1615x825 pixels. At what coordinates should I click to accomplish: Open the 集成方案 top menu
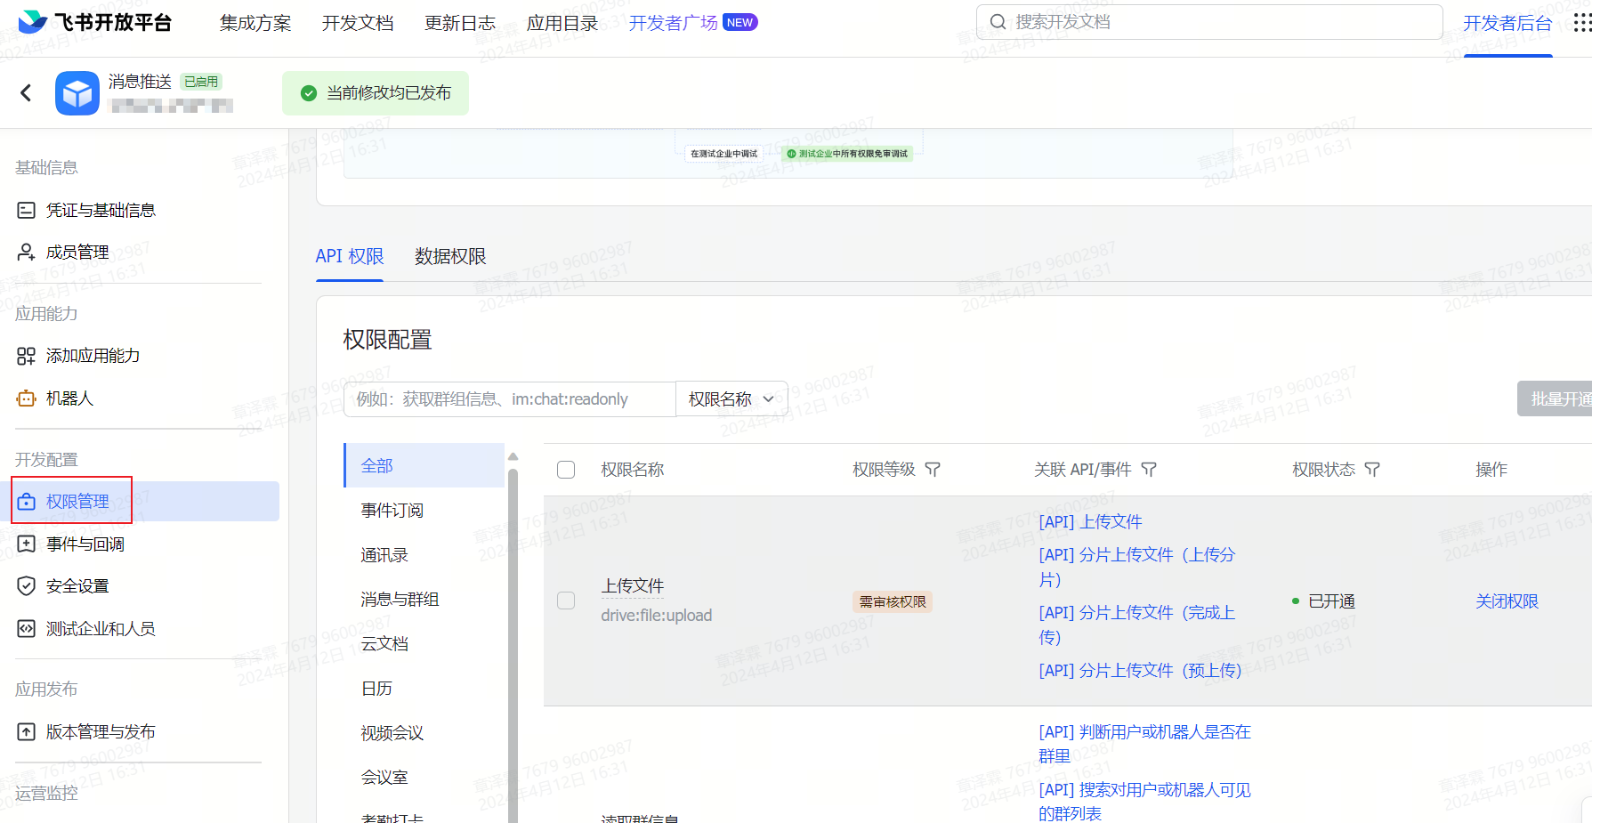[255, 23]
